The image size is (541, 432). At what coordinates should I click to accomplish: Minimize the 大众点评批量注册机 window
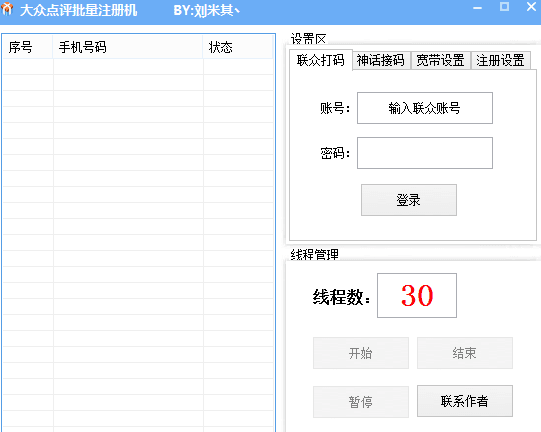(477, 8)
